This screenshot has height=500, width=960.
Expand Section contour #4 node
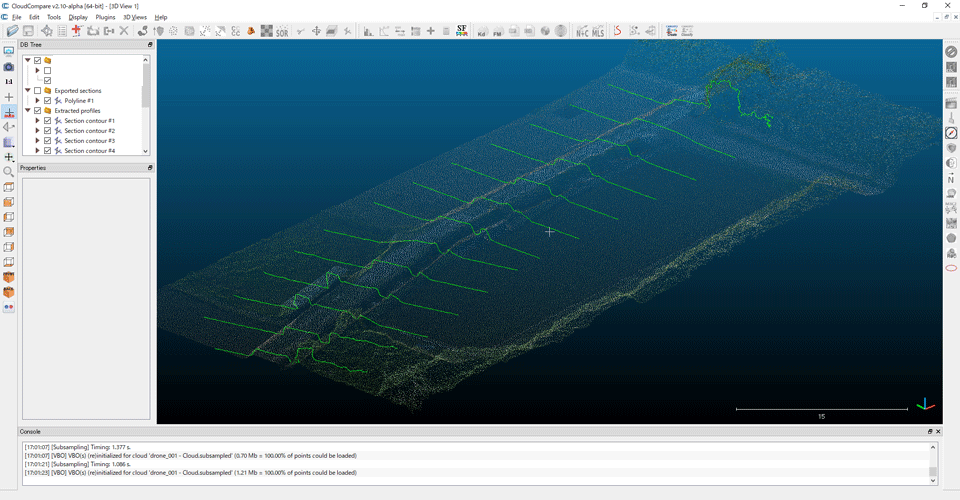coord(37,151)
